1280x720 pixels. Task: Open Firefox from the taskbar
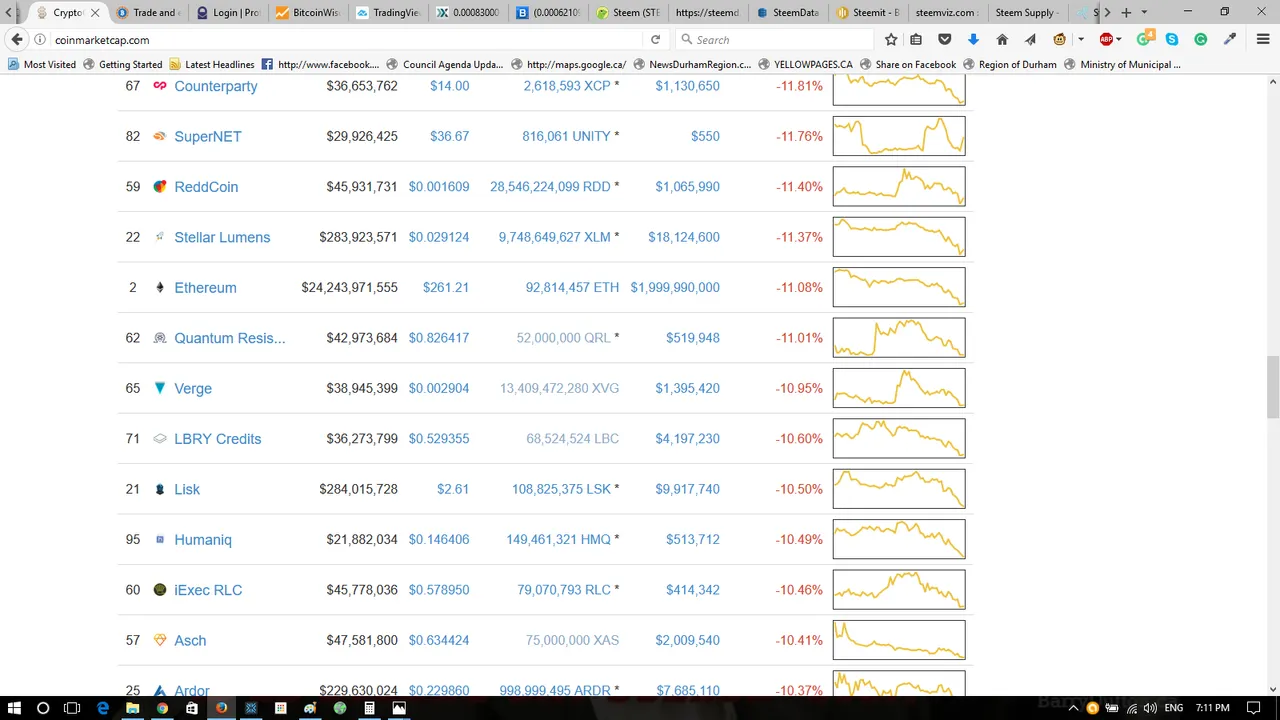(x=221, y=708)
